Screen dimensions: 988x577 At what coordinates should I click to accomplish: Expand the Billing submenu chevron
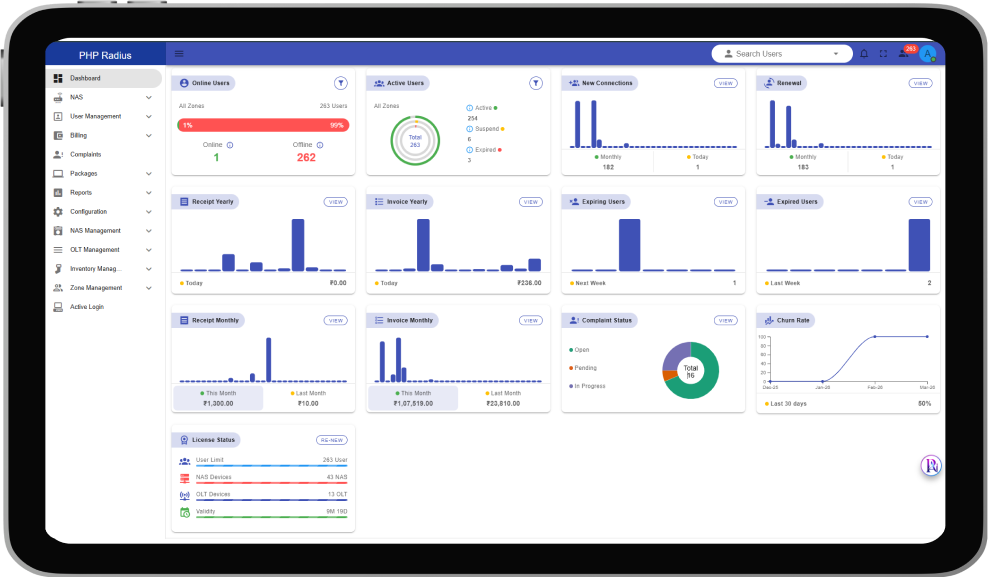pos(149,135)
